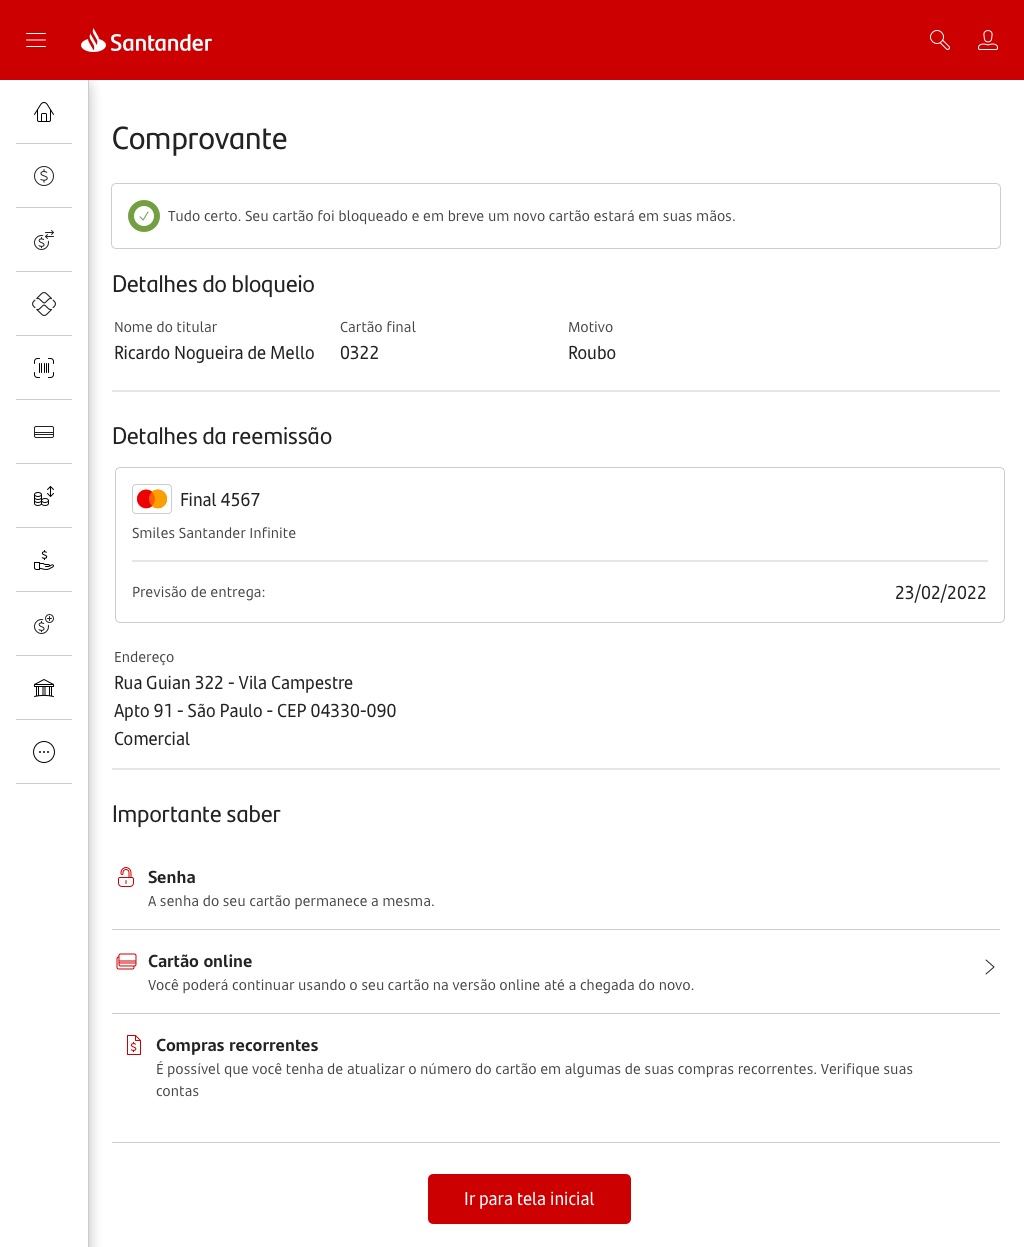
Task: Click the Senha heading
Action: click(171, 877)
